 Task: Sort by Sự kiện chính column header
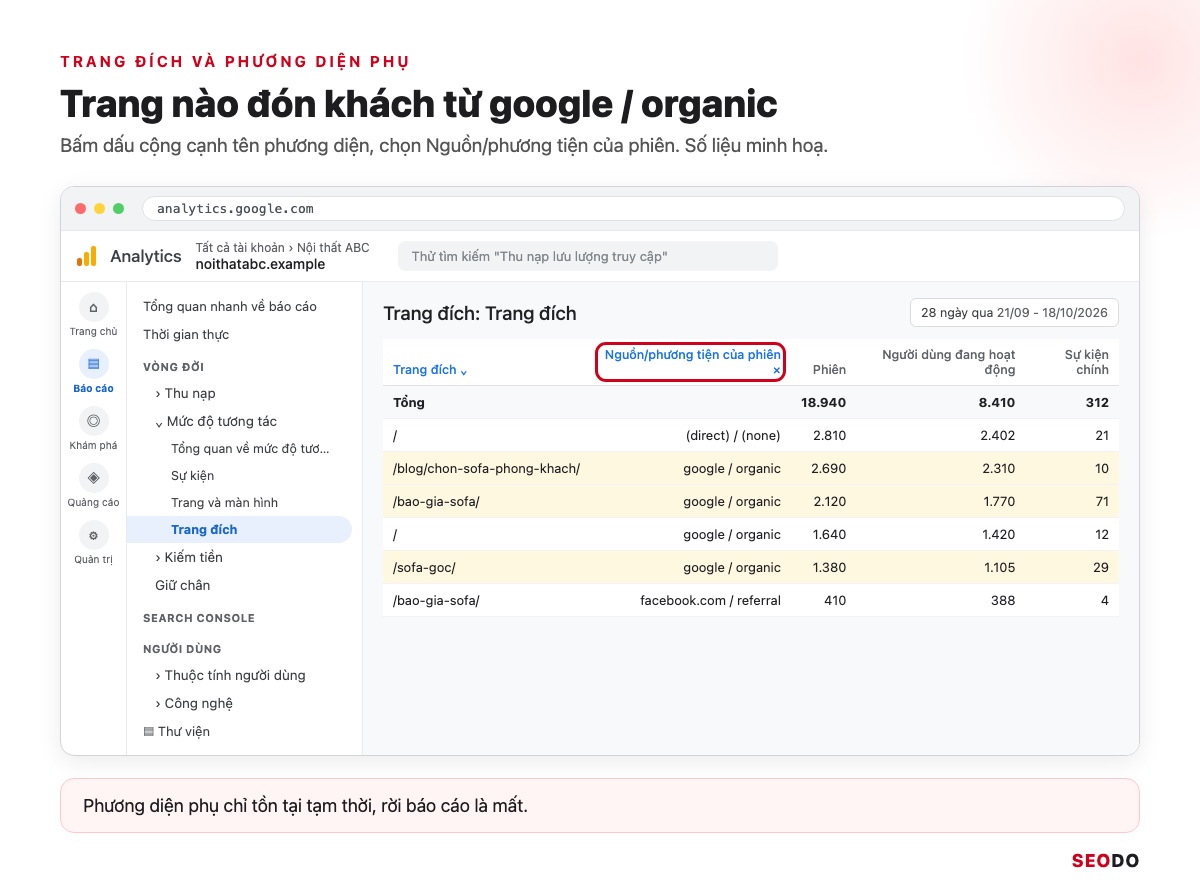[1087, 362]
